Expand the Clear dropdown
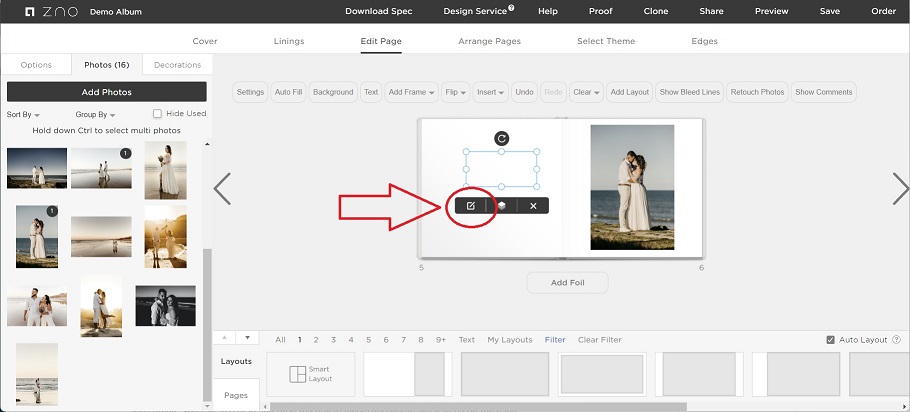910x412 pixels. coord(586,92)
